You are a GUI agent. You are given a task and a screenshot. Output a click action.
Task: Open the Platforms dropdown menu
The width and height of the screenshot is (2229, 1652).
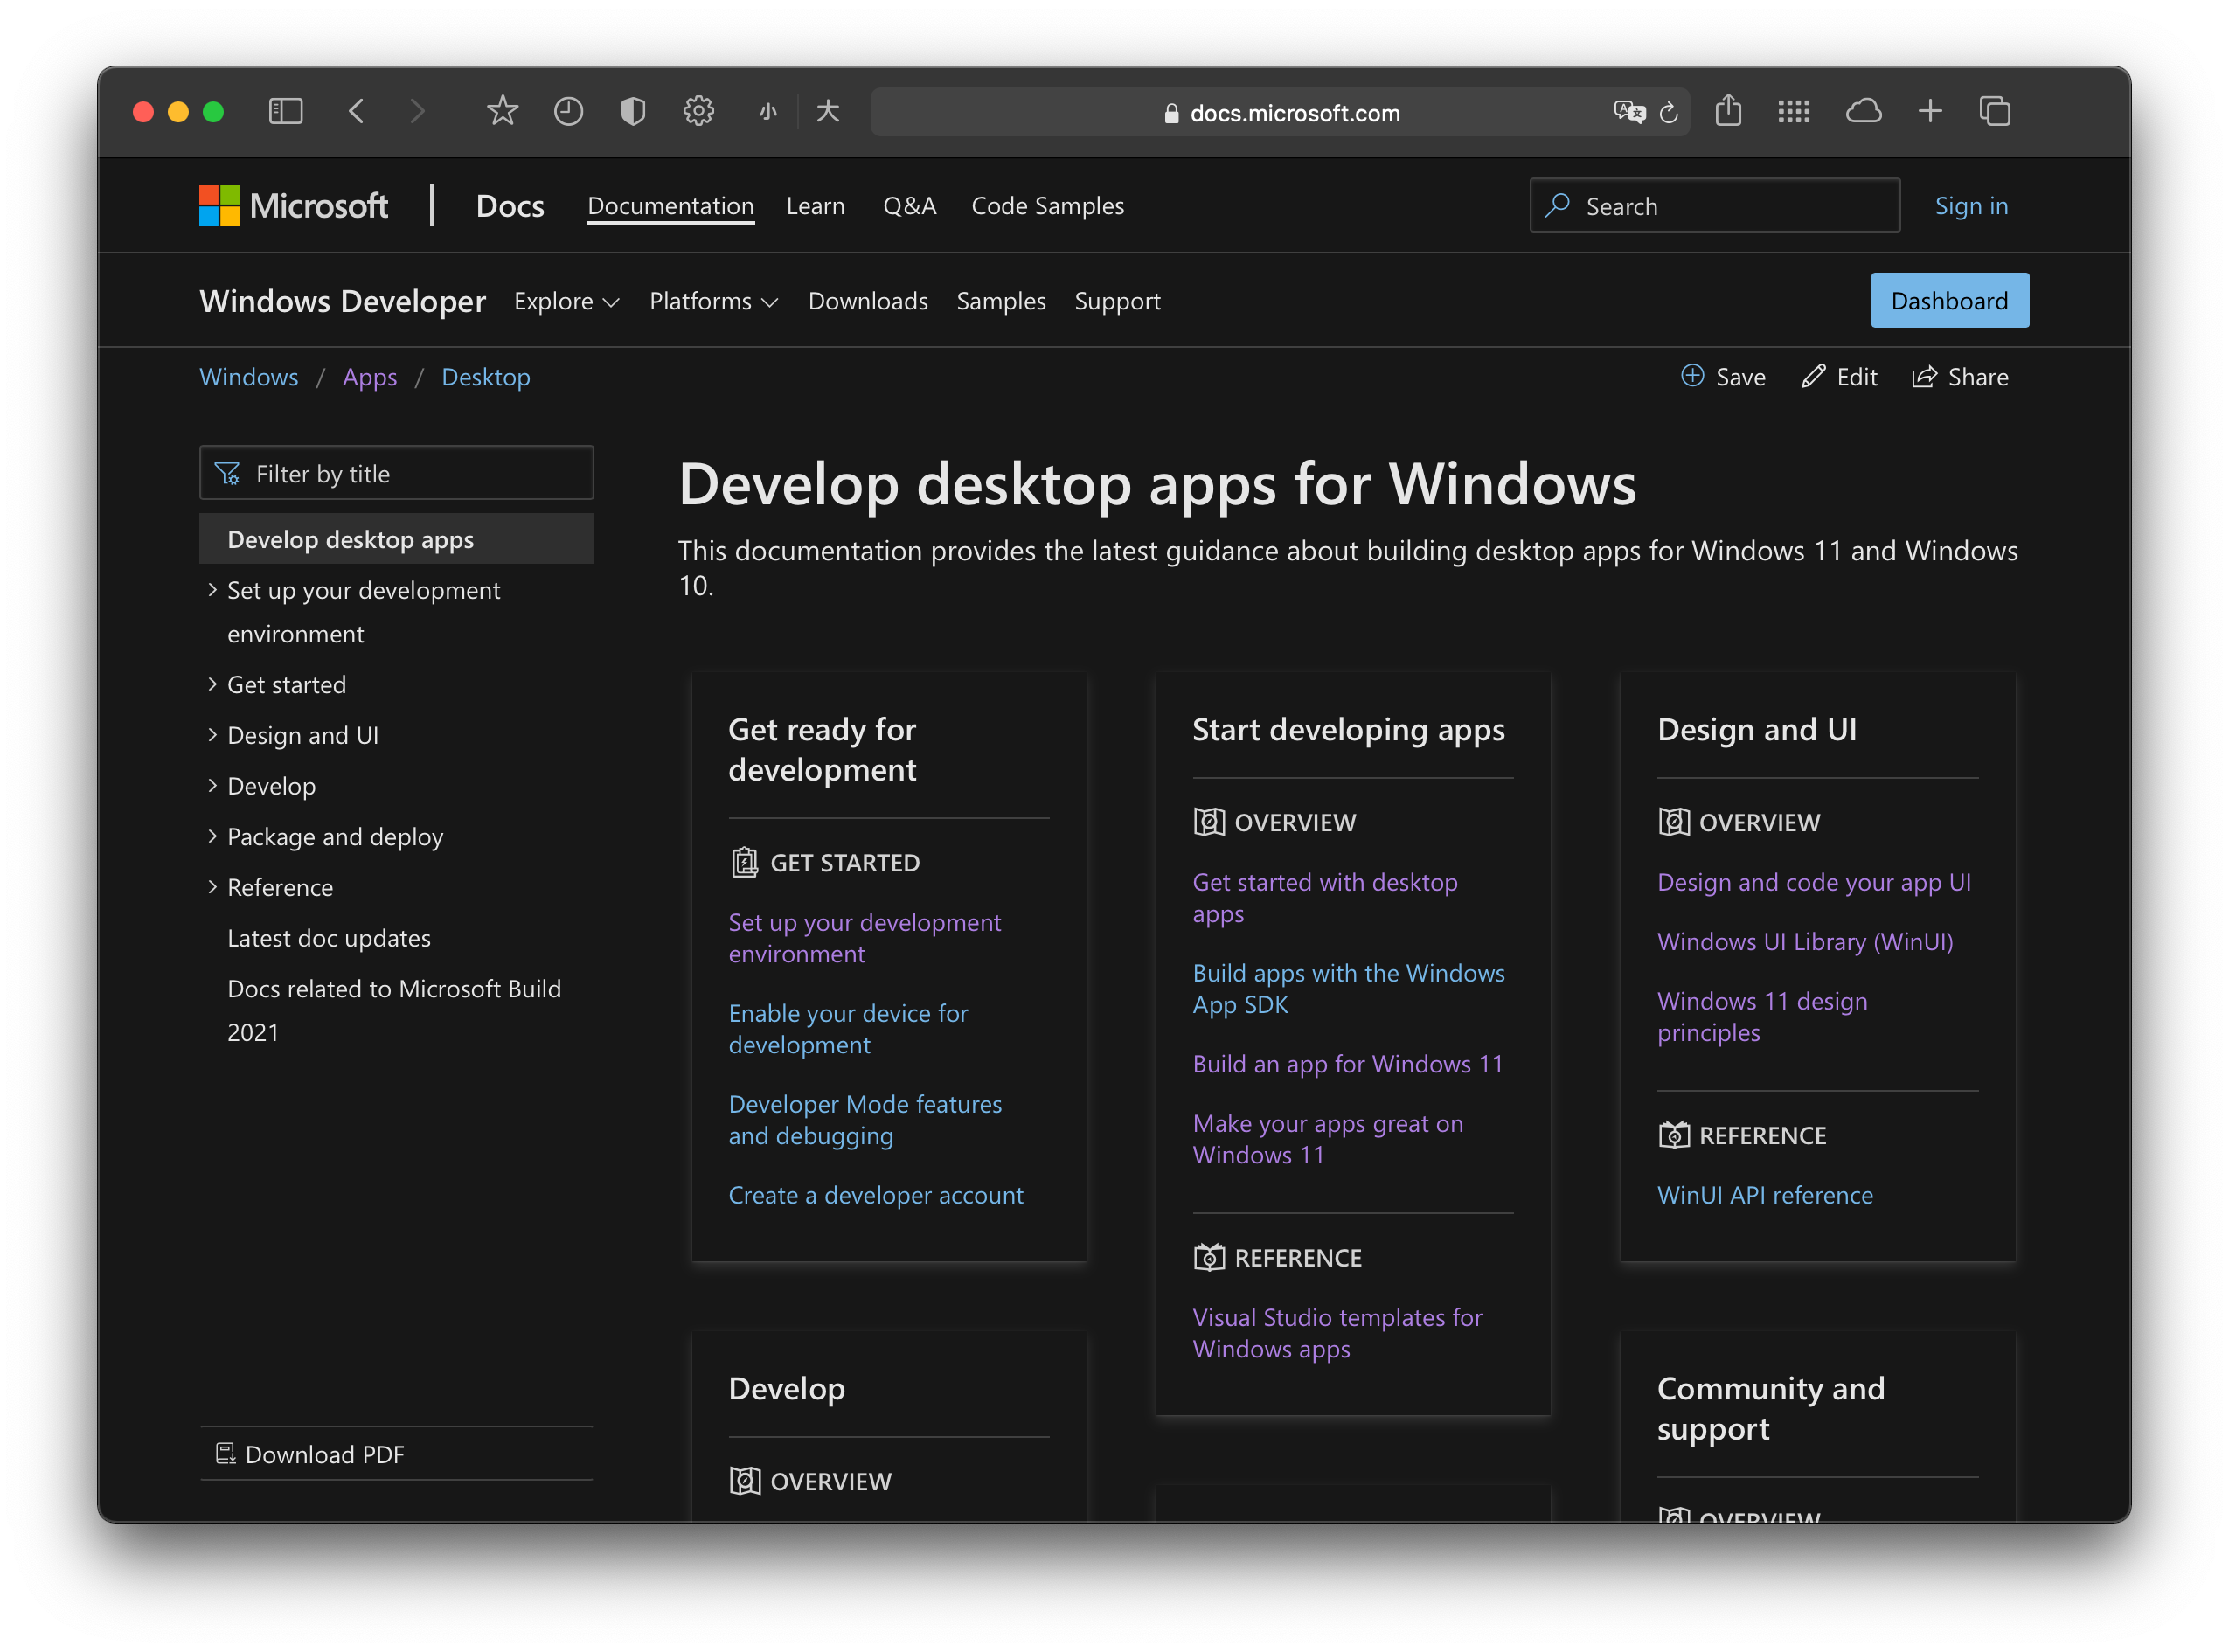coord(713,301)
